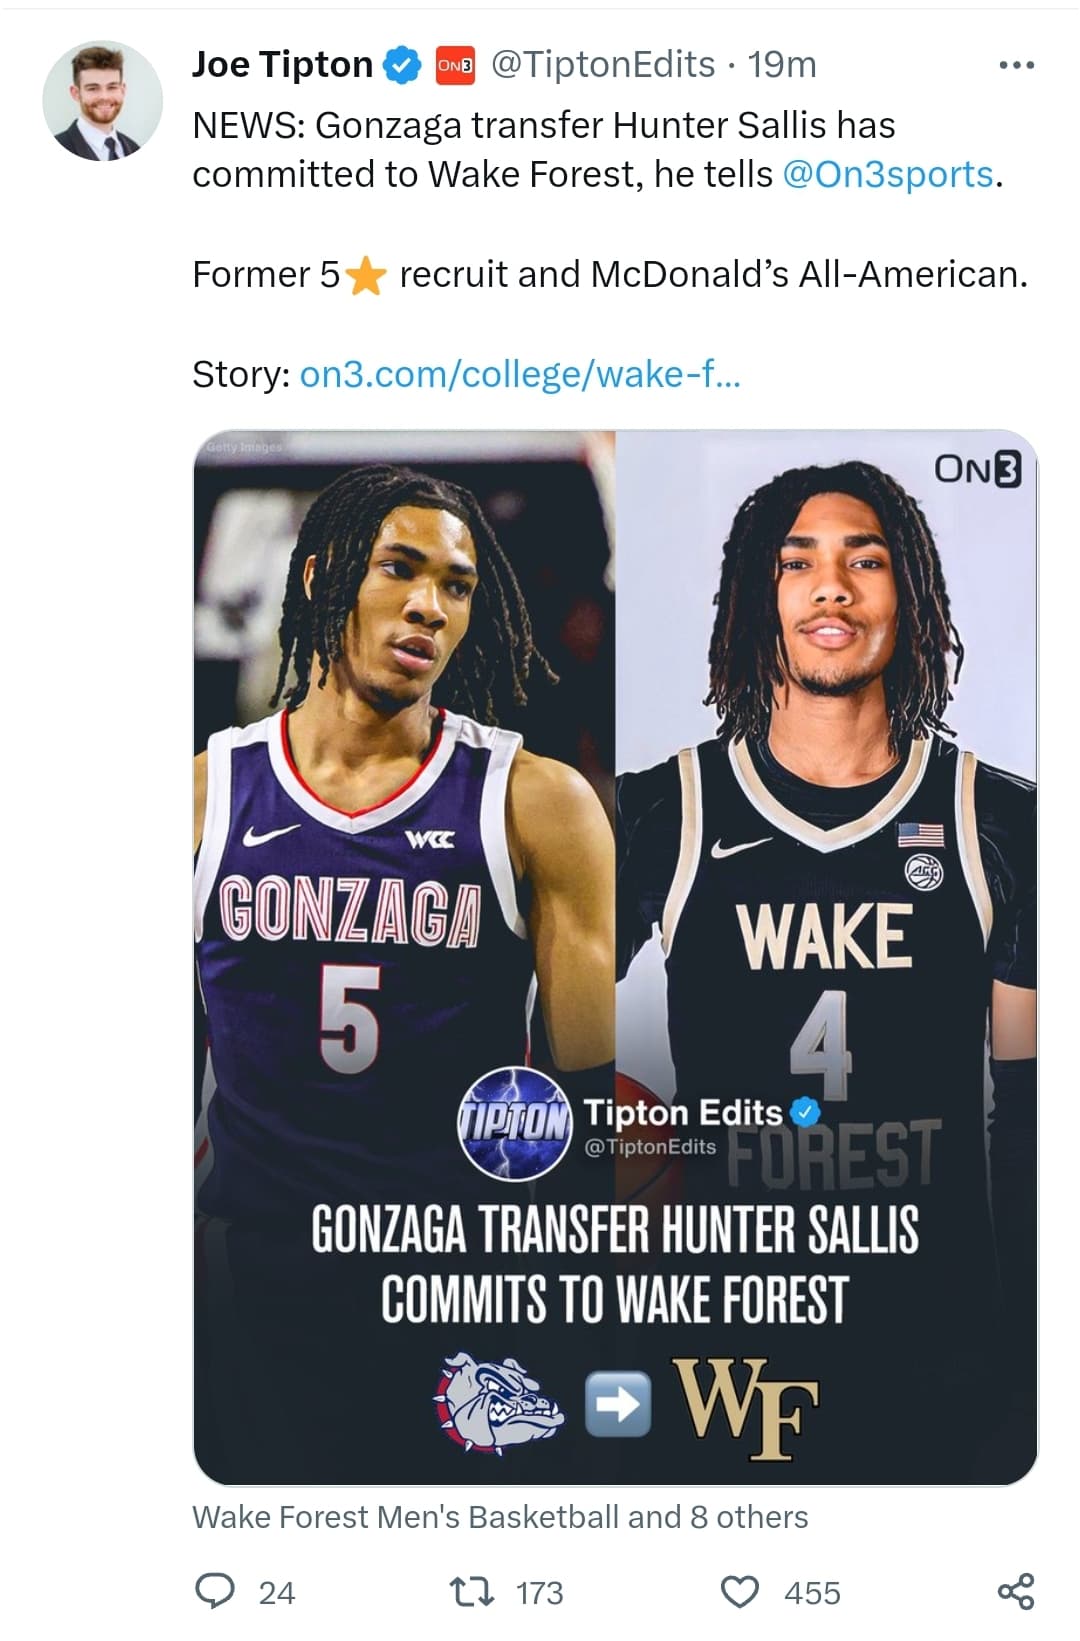Click the On3 logo in the image
Image resolution: width=1080 pixels, height=1641 pixels.
(x=978, y=468)
